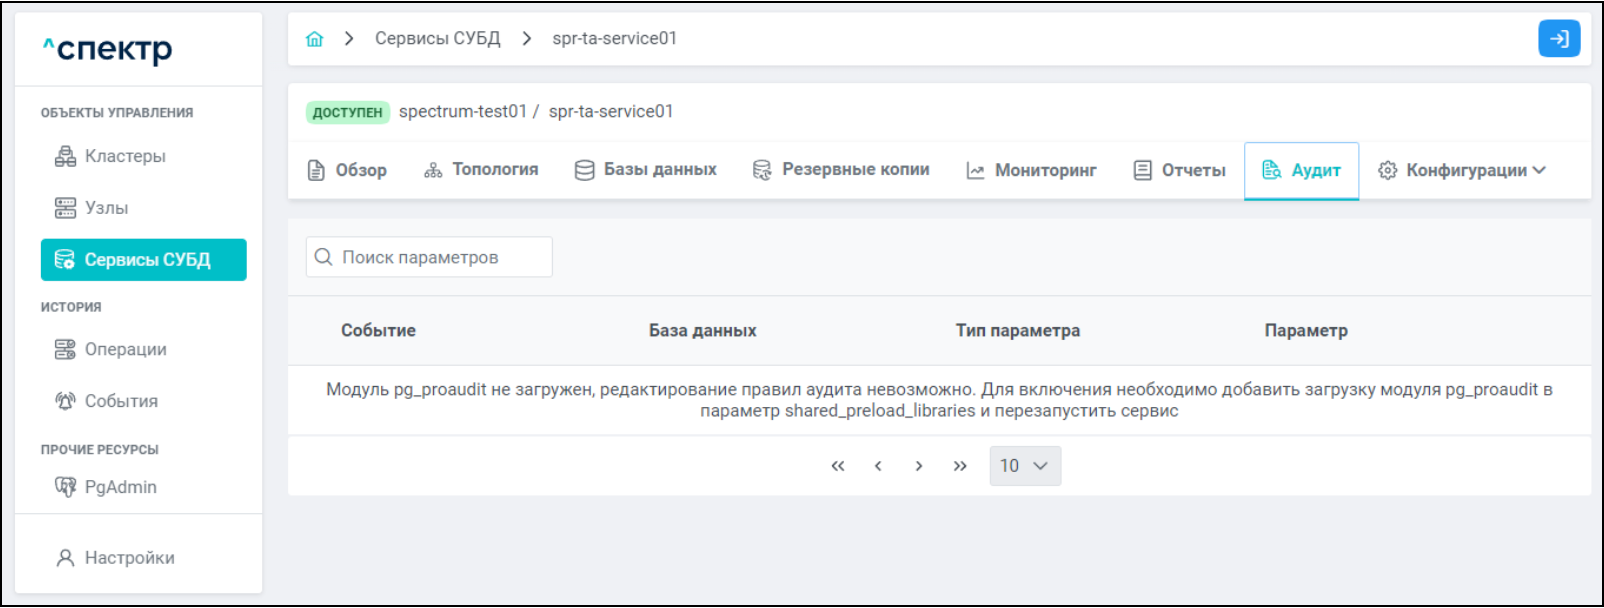The height and width of the screenshot is (608, 1604).
Task: Expand the Конфигурации dropdown tab
Action: click(x=1461, y=170)
